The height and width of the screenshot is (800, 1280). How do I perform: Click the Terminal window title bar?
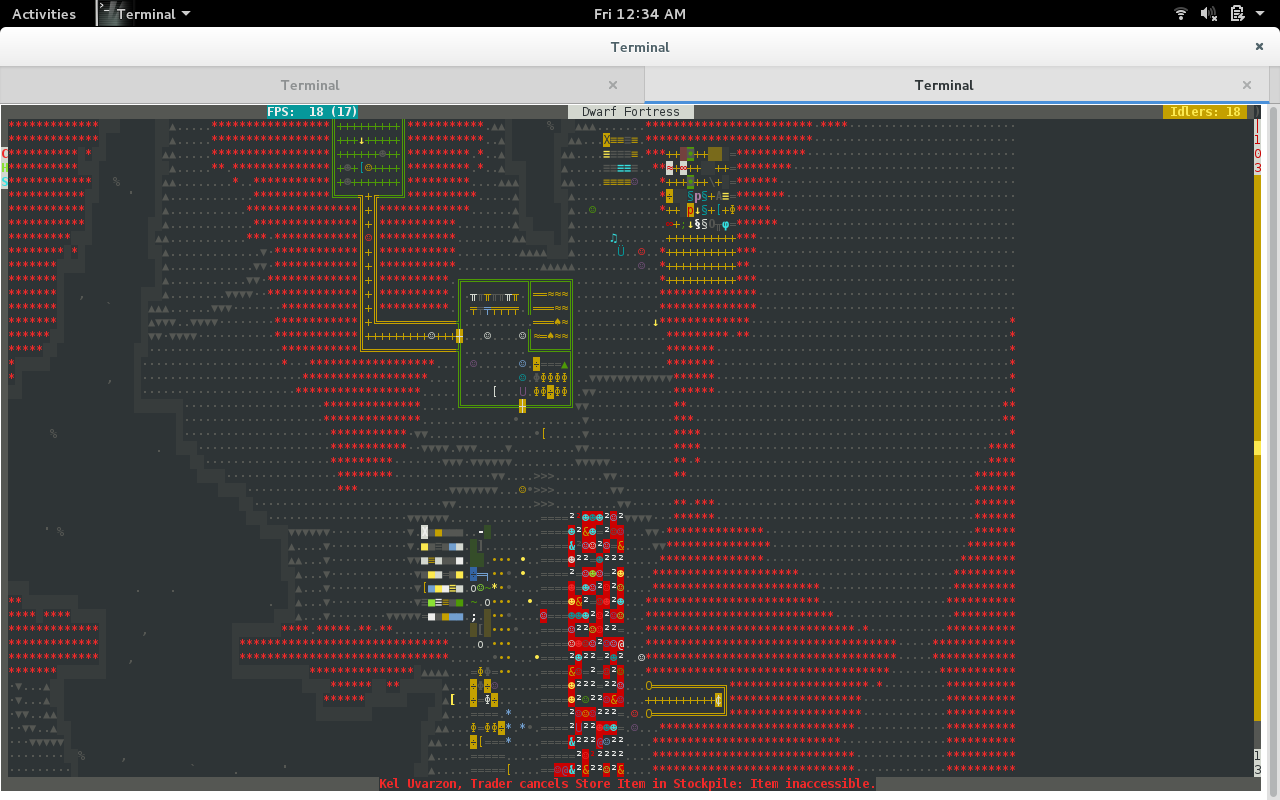[640, 47]
